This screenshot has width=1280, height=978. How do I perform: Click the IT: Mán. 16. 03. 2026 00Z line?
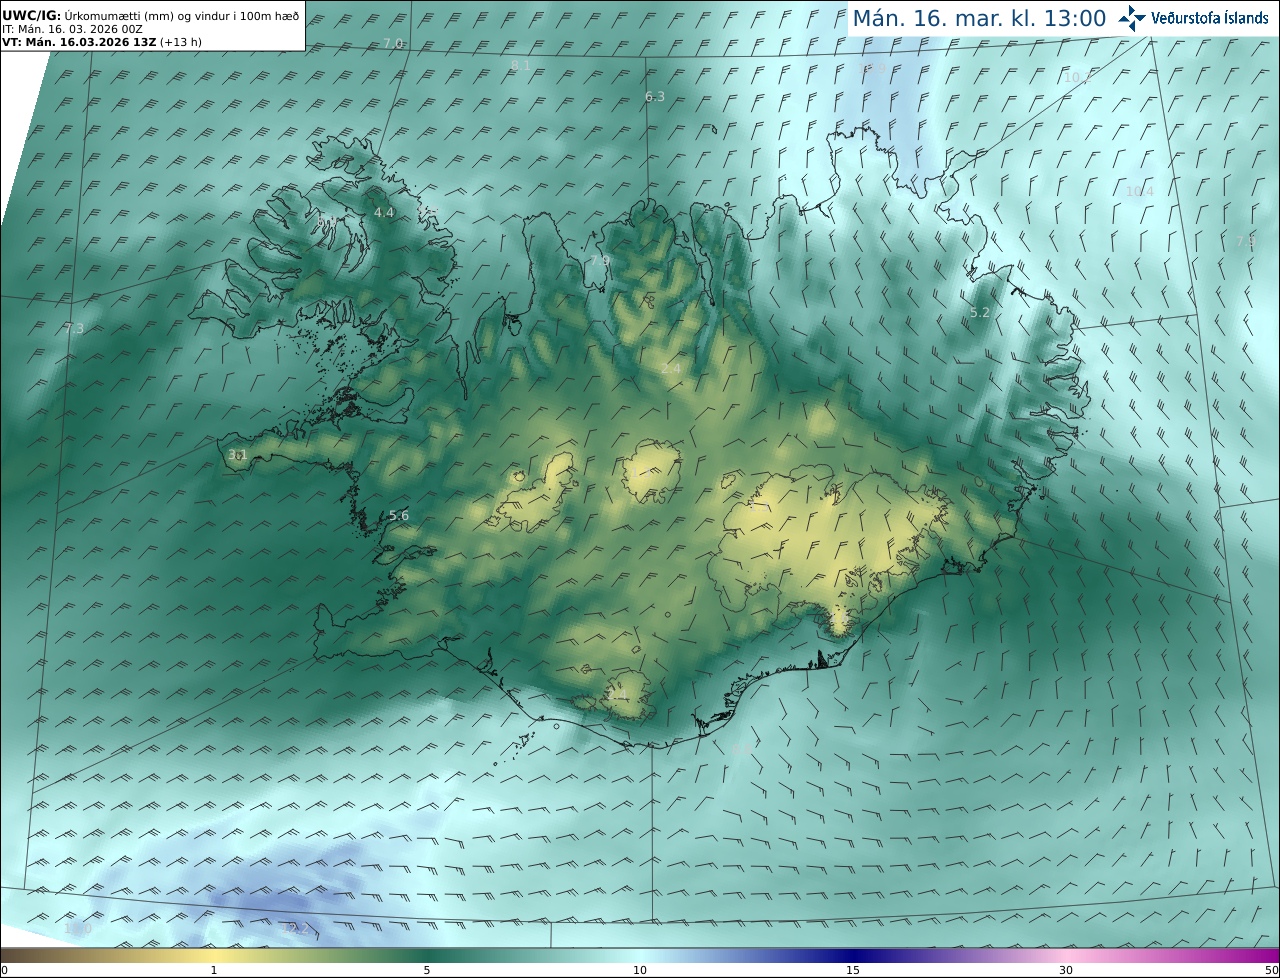tap(72, 29)
